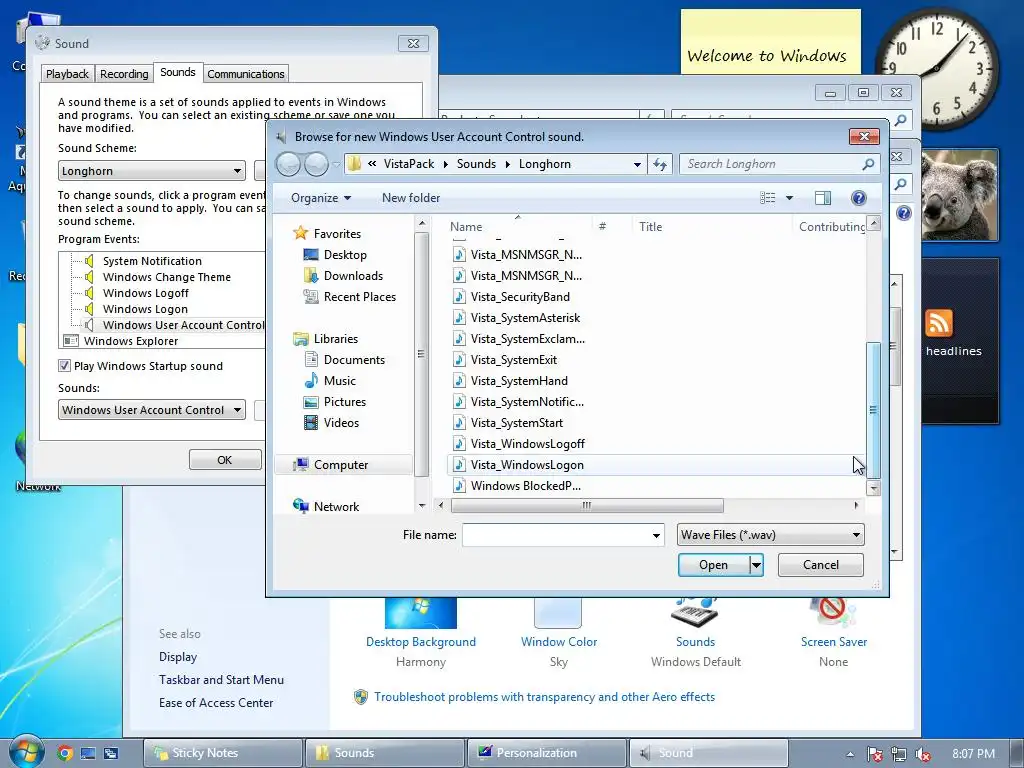Switch to the Playback tab
The height and width of the screenshot is (768, 1024).
(67, 74)
